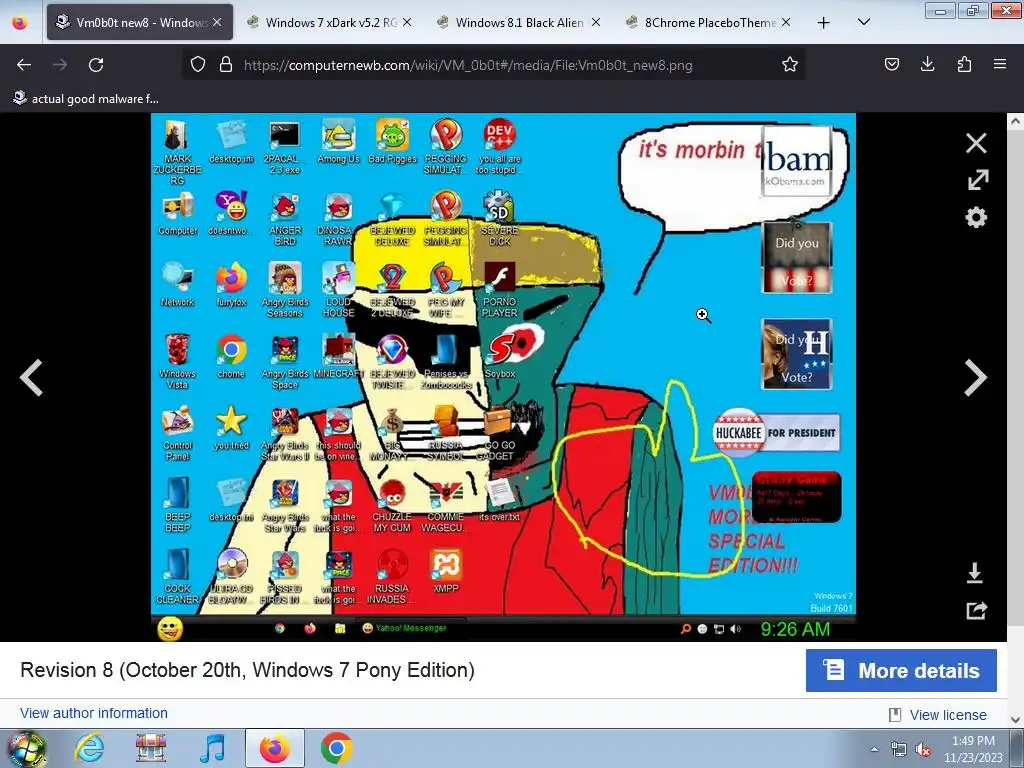Viewport: 1024px width, 768px height.
Task: Switch to Windows 8.1 Black Alien tab
Action: (519, 22)
